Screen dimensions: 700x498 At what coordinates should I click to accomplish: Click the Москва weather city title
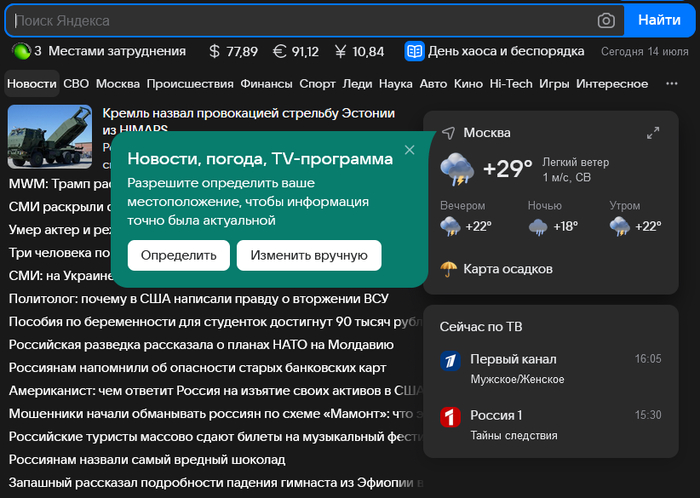pyautogui.click(x=487, y=133)
